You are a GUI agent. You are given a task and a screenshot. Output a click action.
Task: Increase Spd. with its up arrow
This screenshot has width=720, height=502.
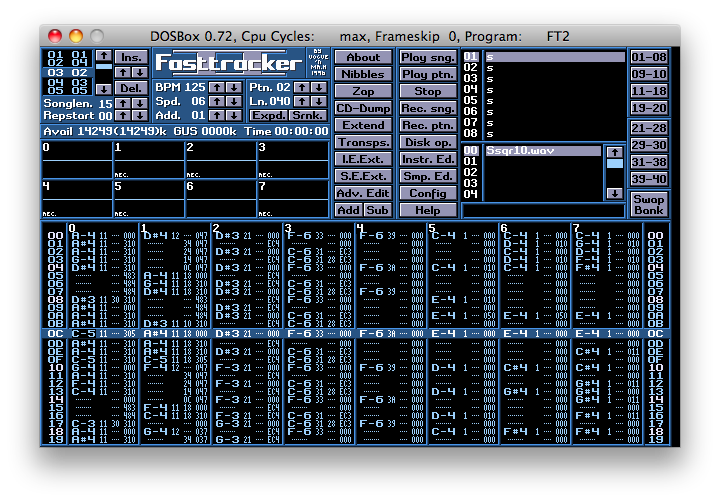pyautogui.click(x=217, y=102)
